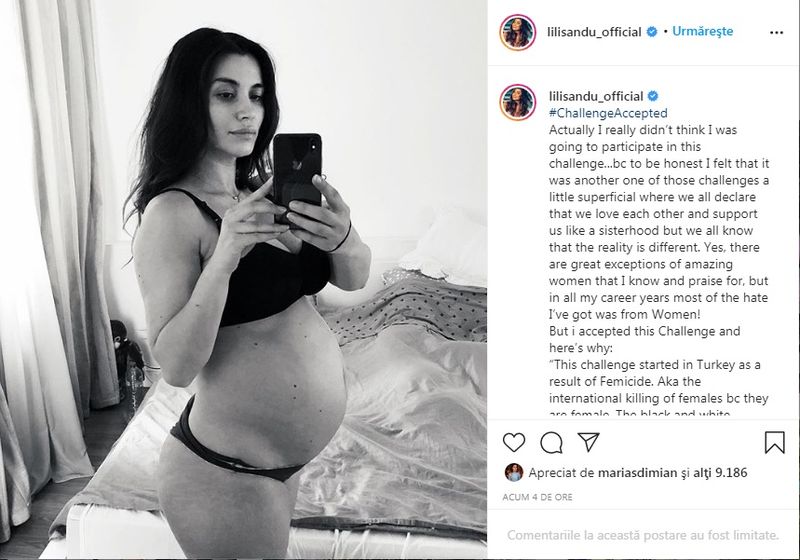The width and height of the screenshot is (800, 560).
Task: Save post with the bookmark icon
Action: 774,442
